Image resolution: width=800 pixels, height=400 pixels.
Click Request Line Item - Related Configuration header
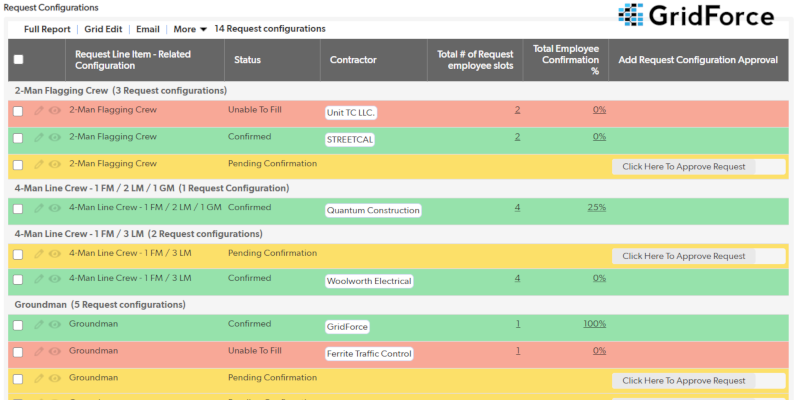(133, 60)
